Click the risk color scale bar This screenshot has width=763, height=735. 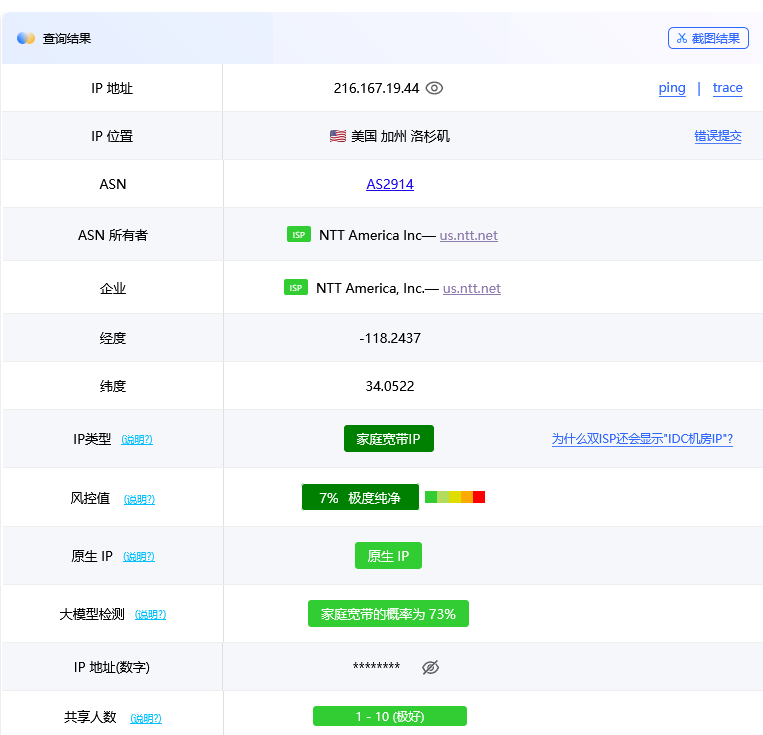pos(455,497)
